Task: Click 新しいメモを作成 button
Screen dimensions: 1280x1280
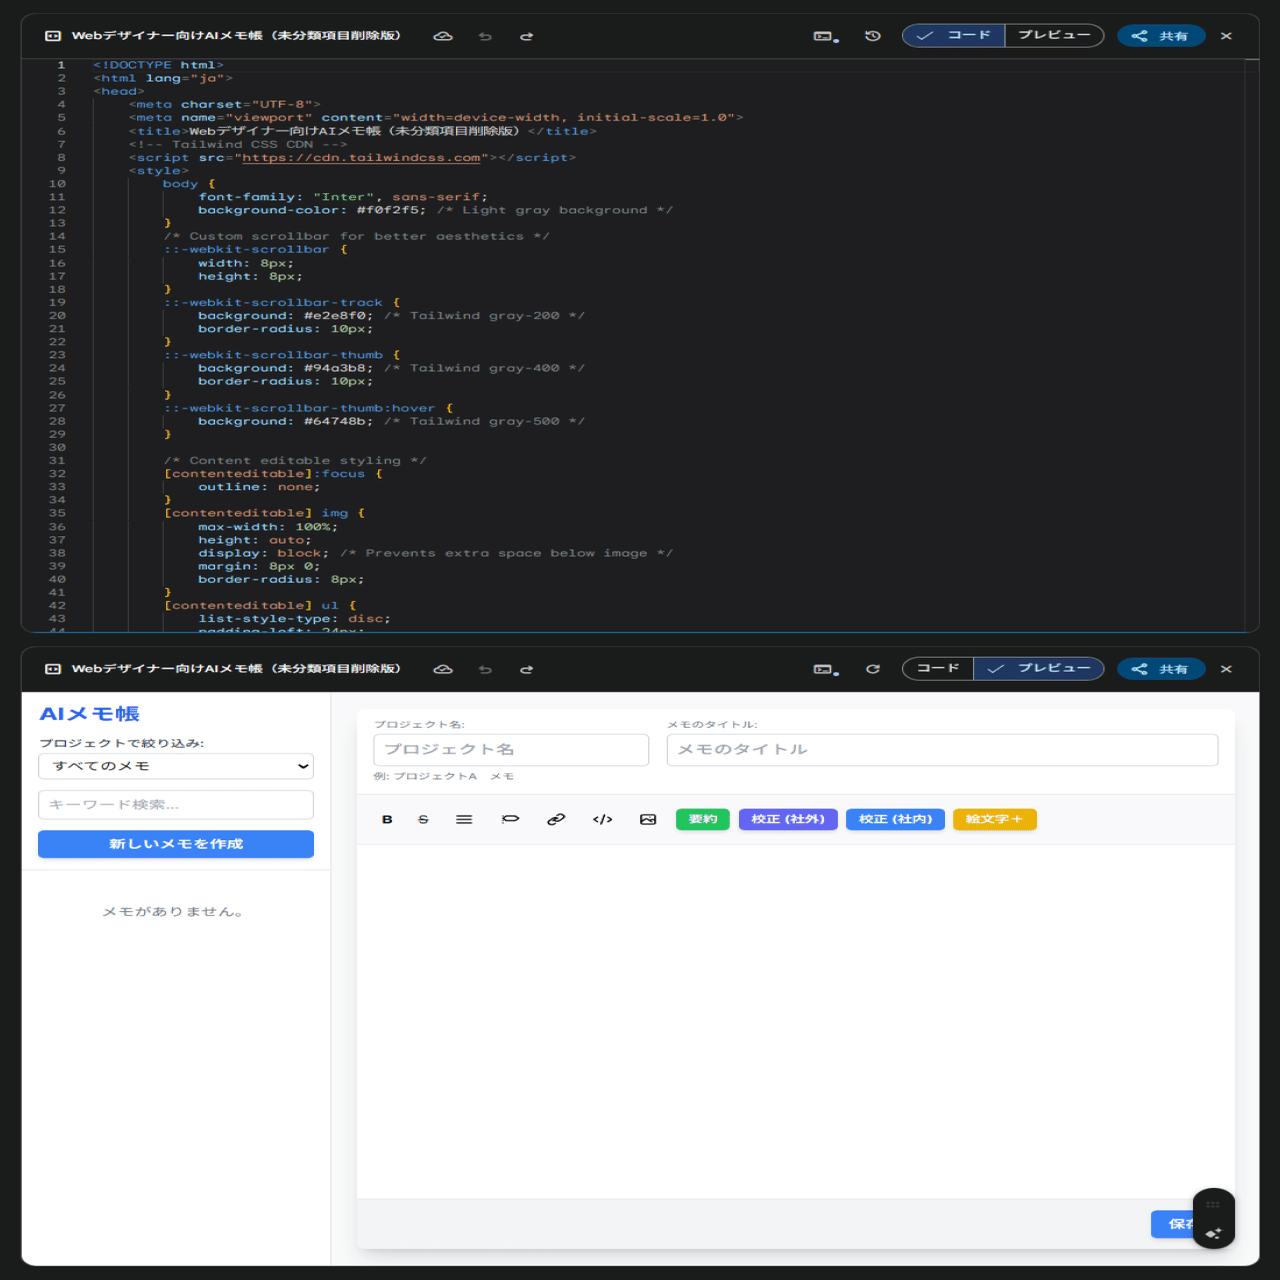Action: pos(176,844)
